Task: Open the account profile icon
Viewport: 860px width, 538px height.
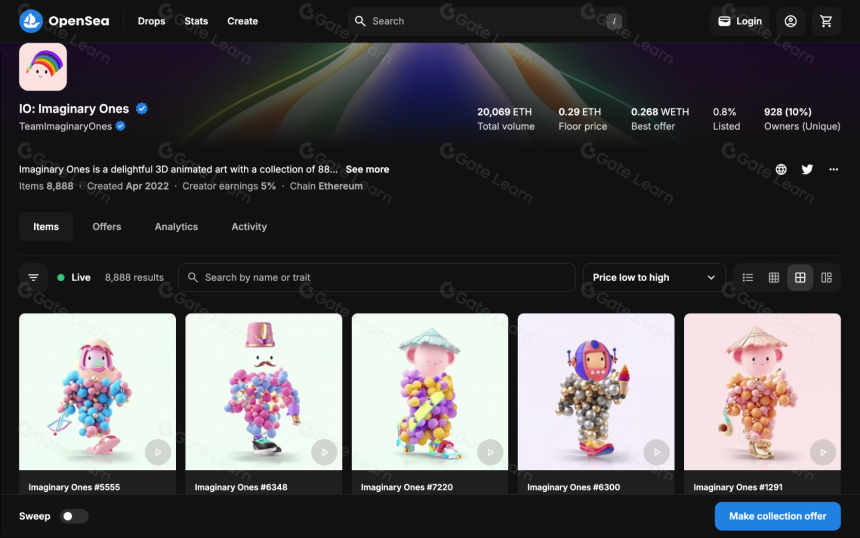Action: pyautogui.click(x=790, y=21)
